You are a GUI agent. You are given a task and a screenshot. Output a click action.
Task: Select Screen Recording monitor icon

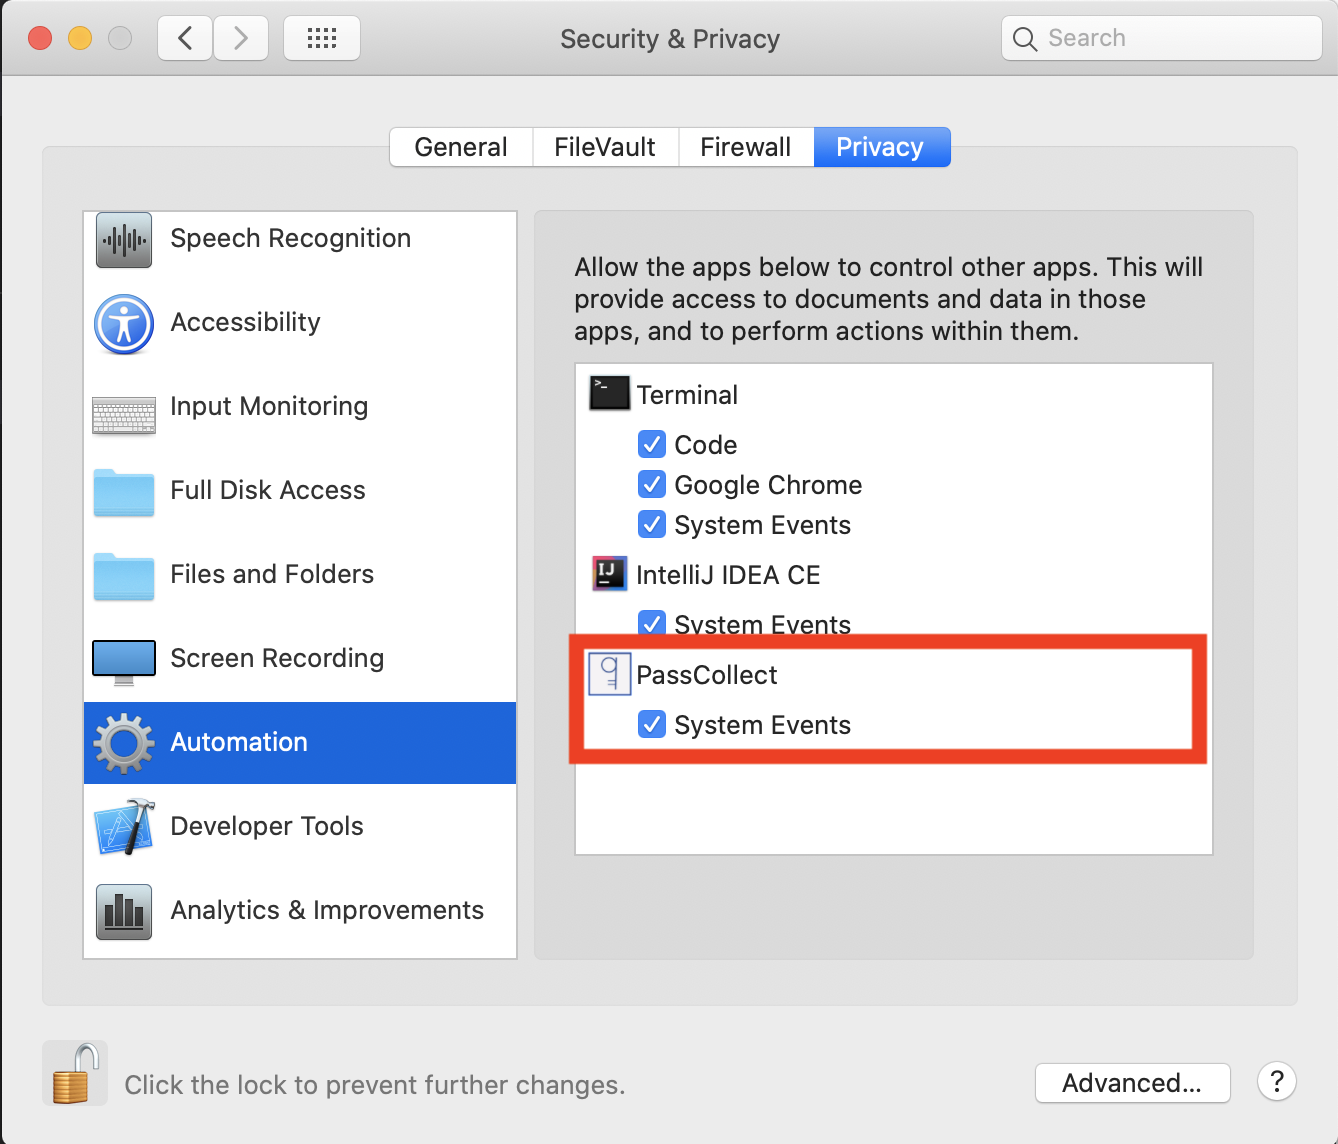click(x=124, y=662)
